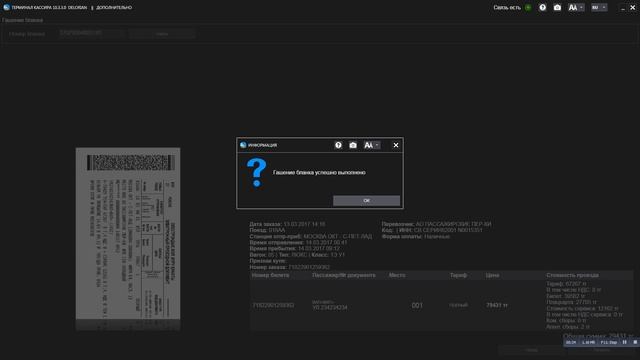
Task: Click the Дата заказа line
Action: coord(287,224)
